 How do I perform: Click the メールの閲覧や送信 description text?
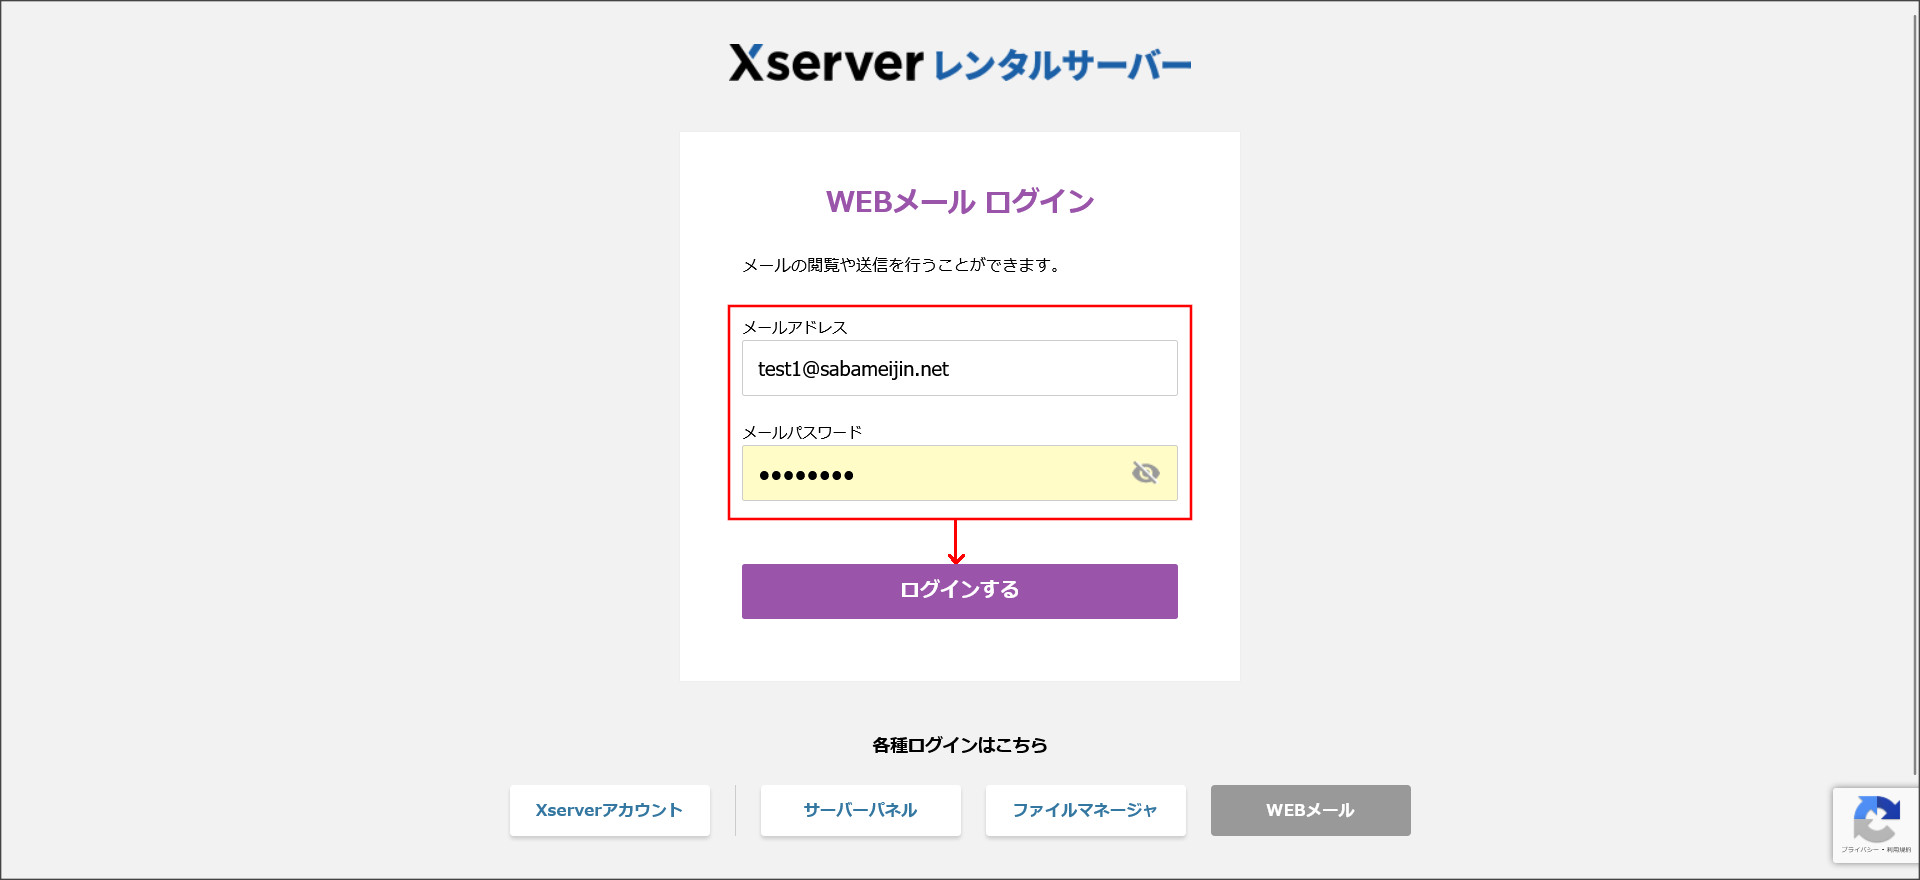pos(900,265)
